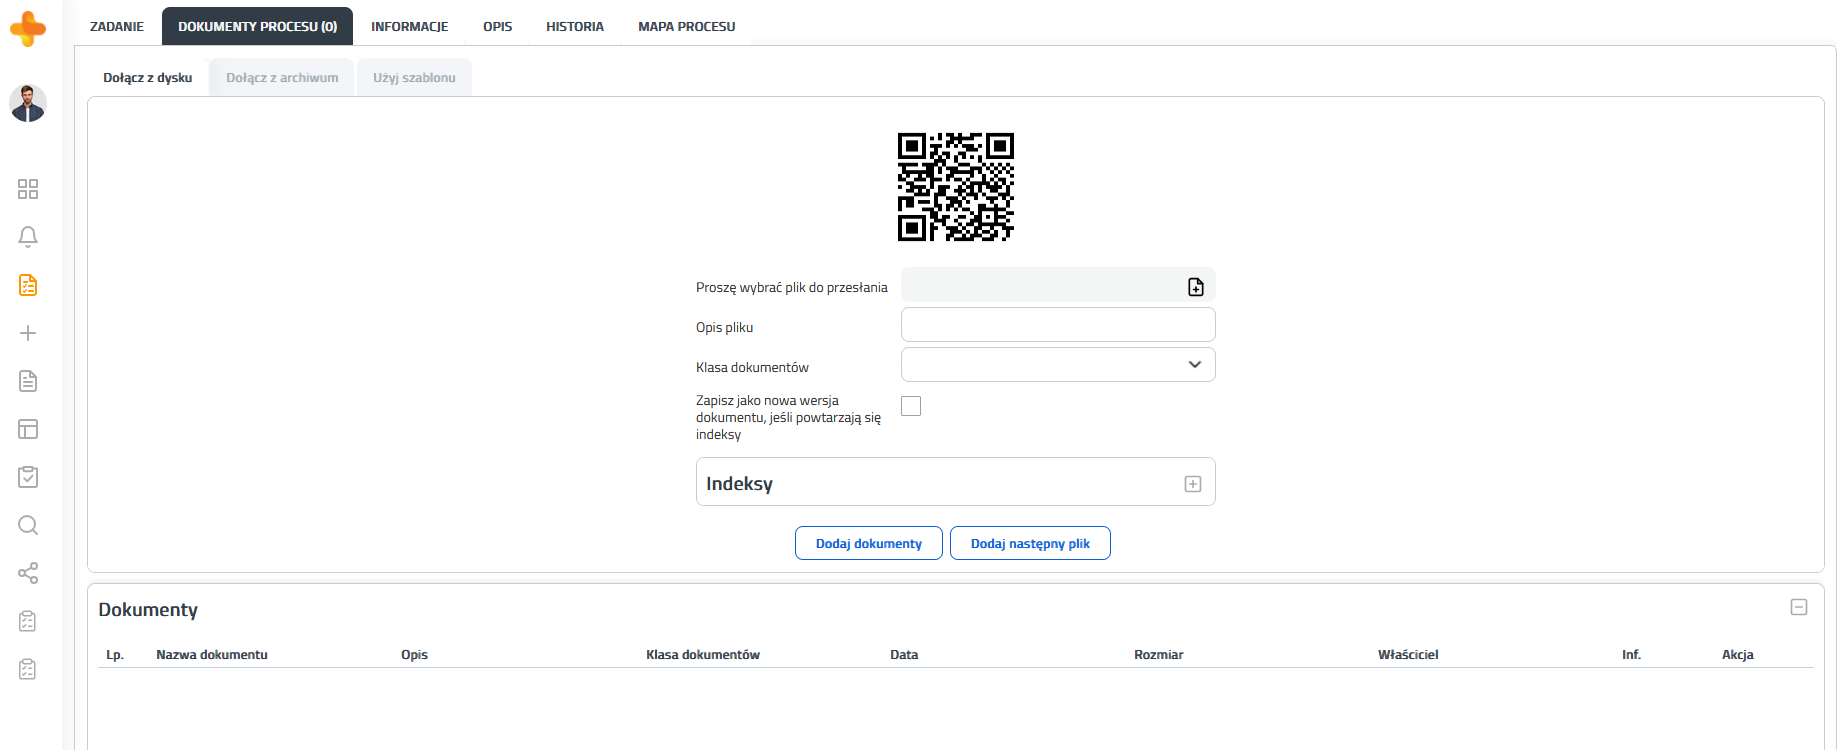Click the 'Inf.' column header
Image resolution: width=1842 pixels, height=750 pixels.
(x=1631, y=655)
